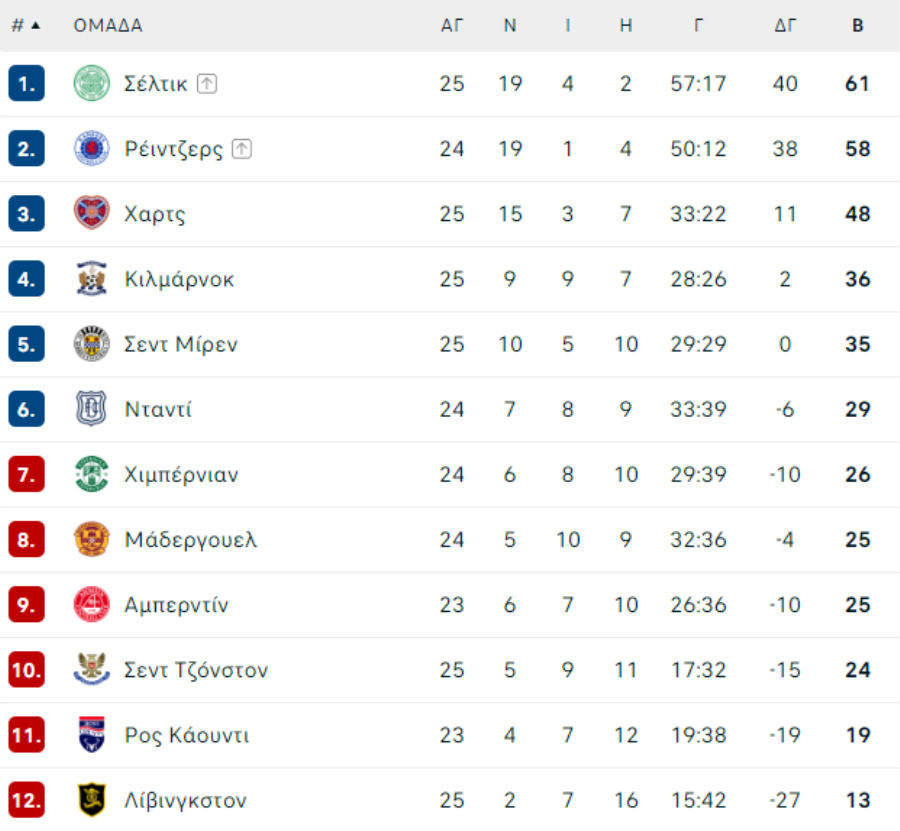Open the Hearts team crest

point(92,213)
